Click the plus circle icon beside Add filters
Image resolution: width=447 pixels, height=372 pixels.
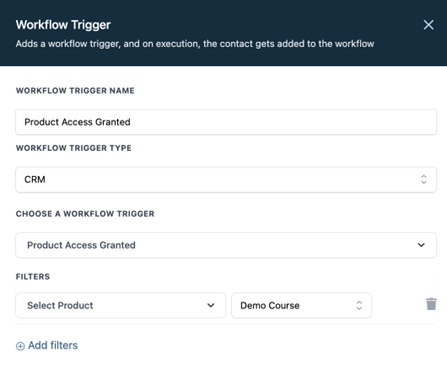pos(20,346)
